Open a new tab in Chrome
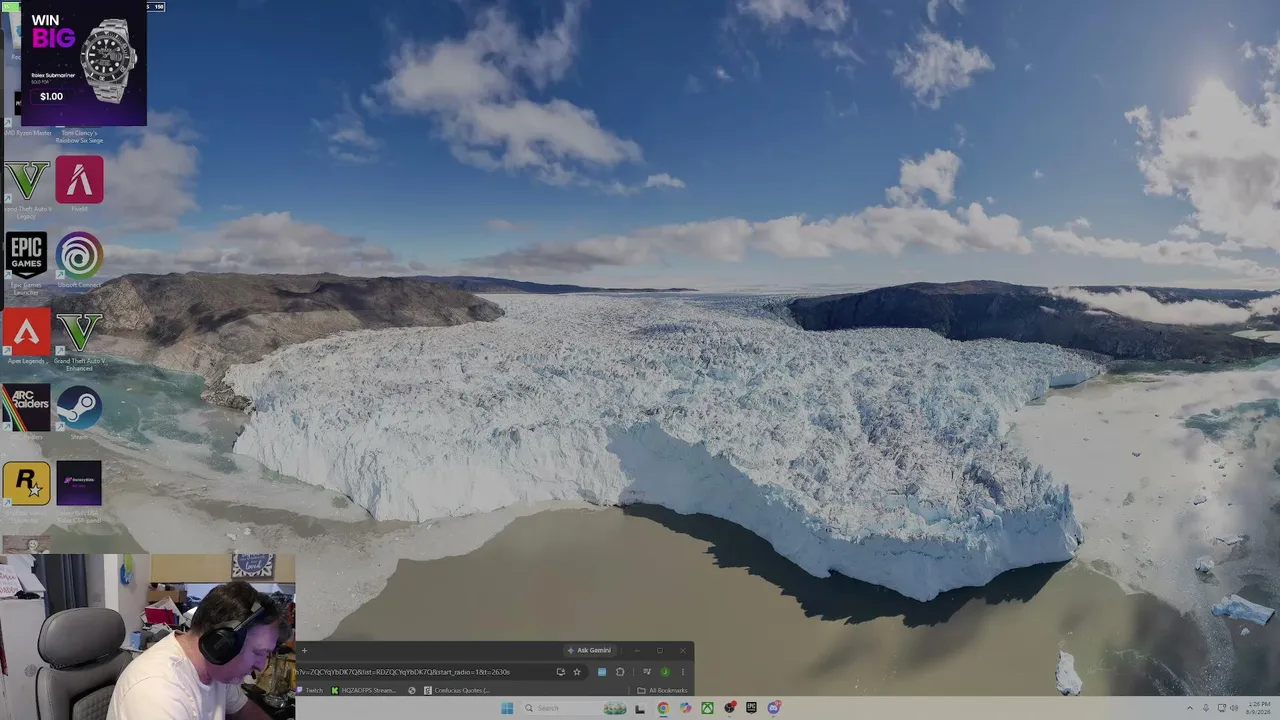 pyautogui.click(x=304, y=651)
